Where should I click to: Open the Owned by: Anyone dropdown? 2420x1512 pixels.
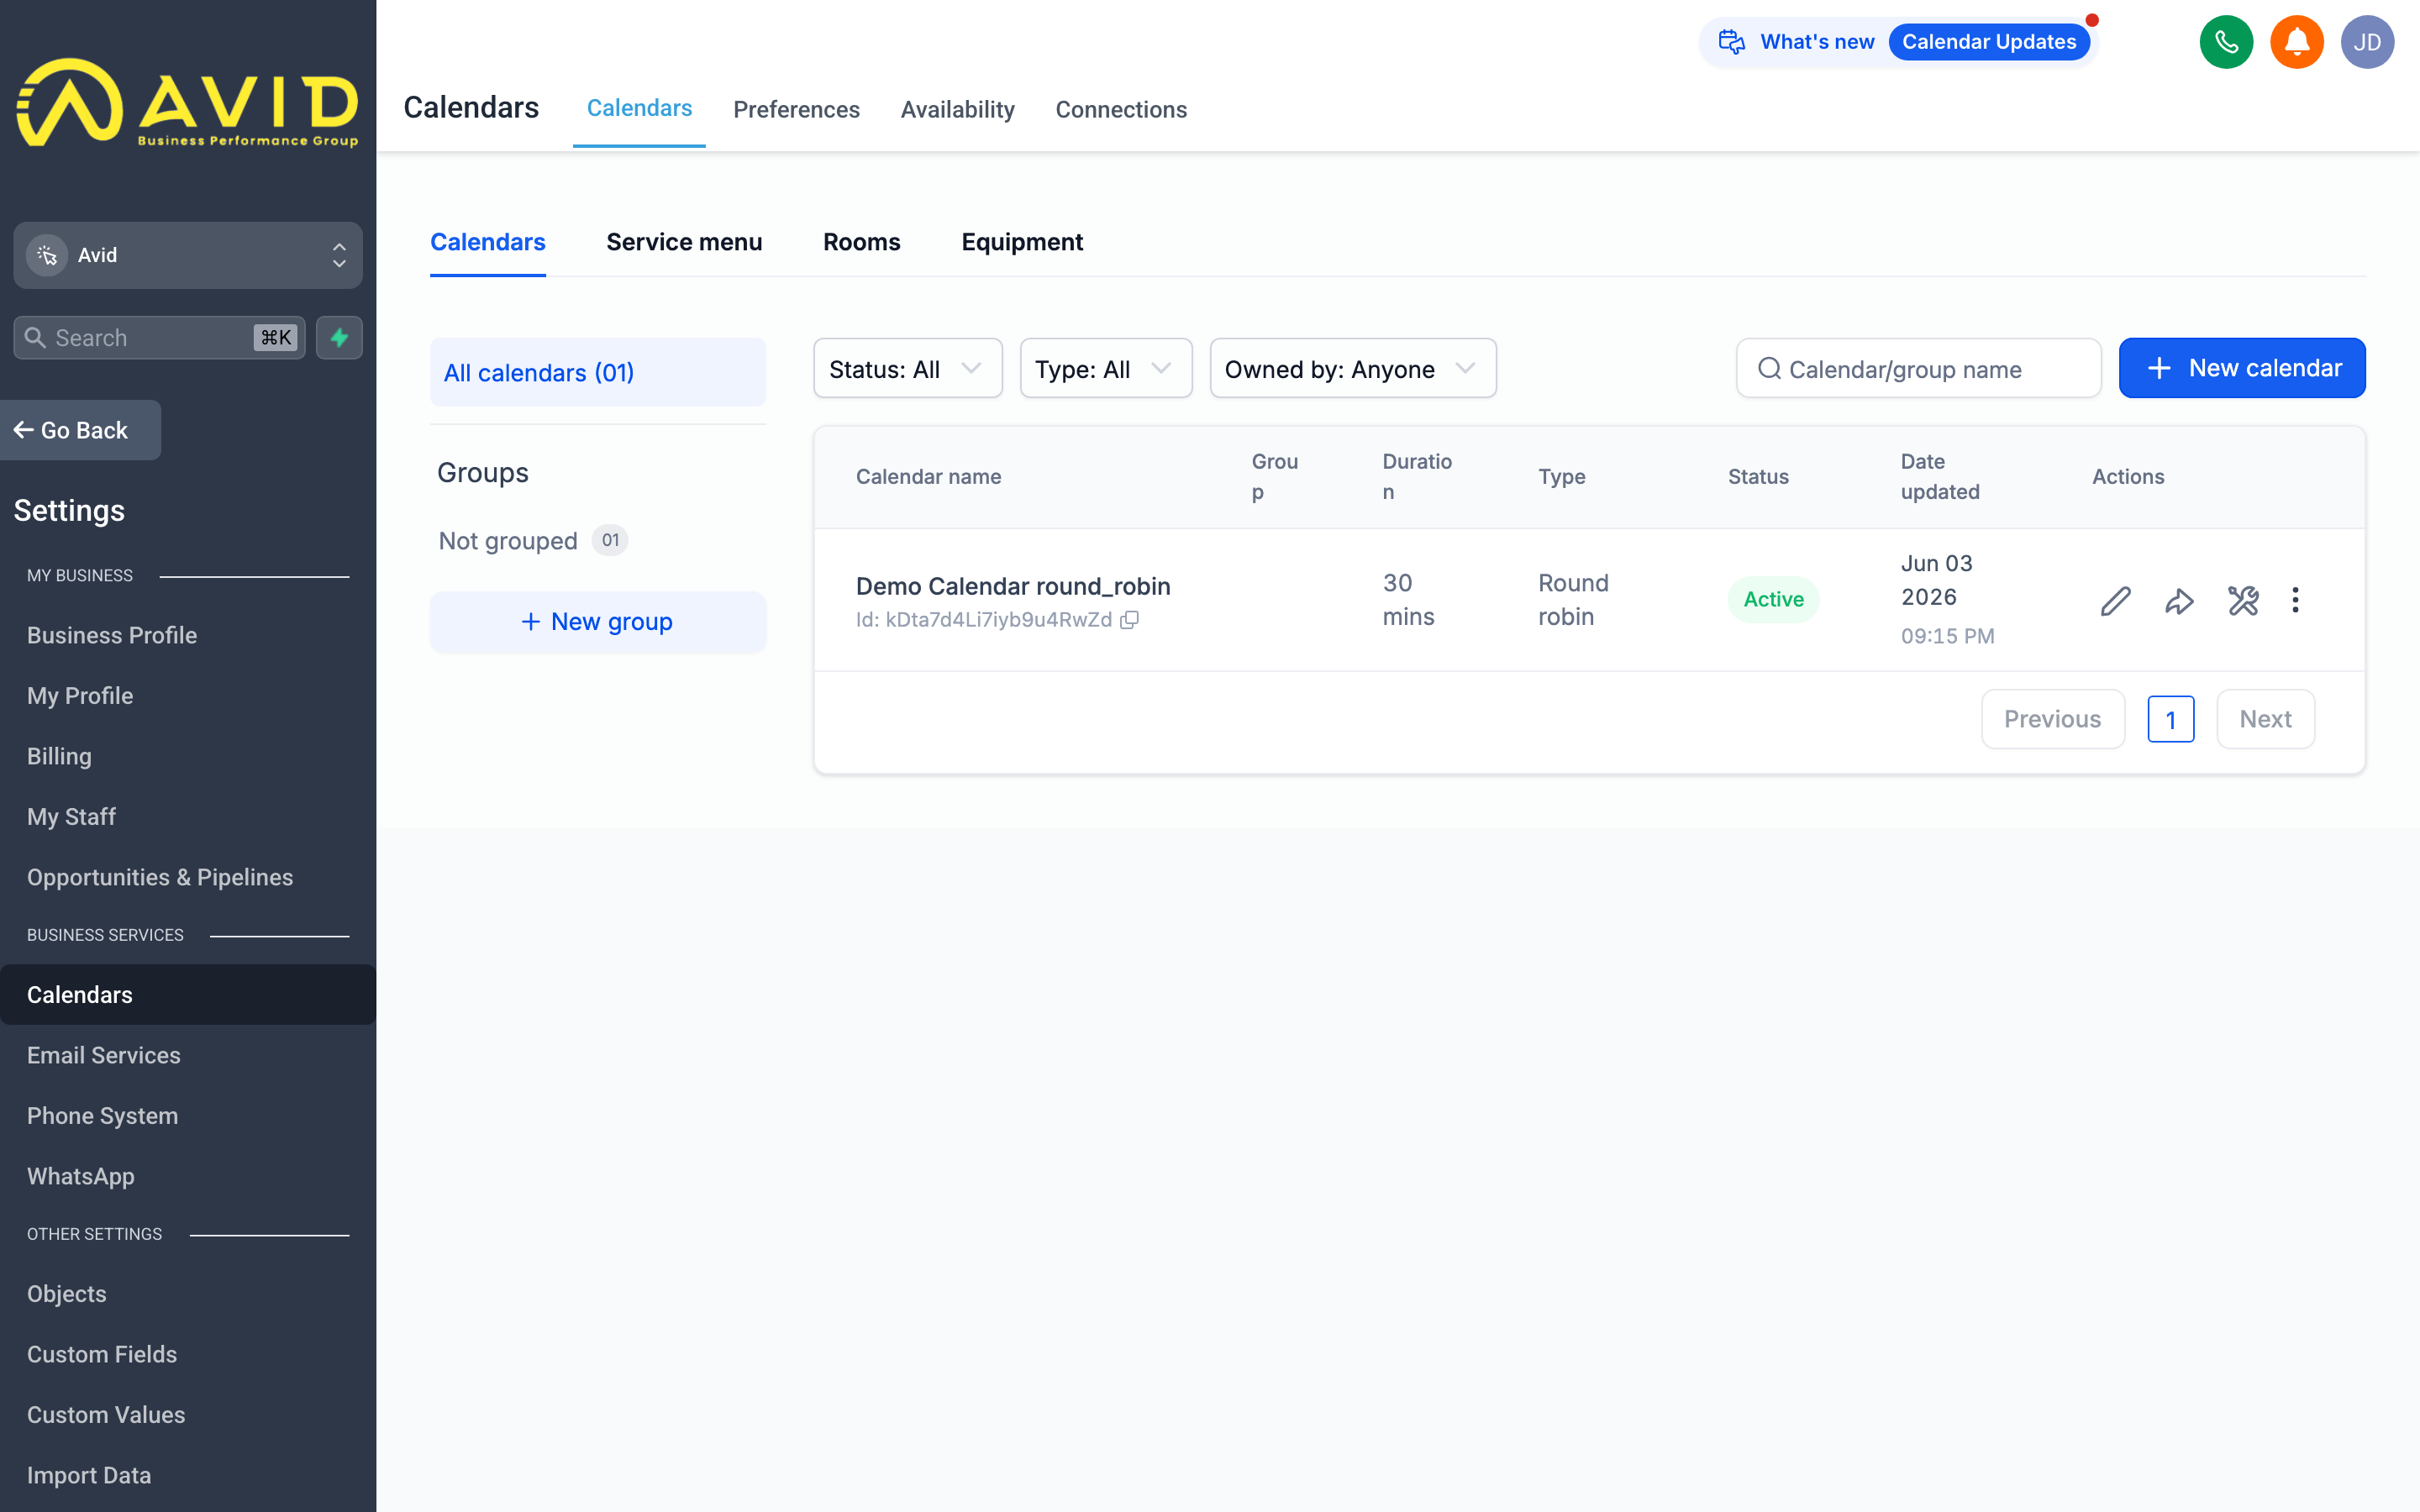1353,369
